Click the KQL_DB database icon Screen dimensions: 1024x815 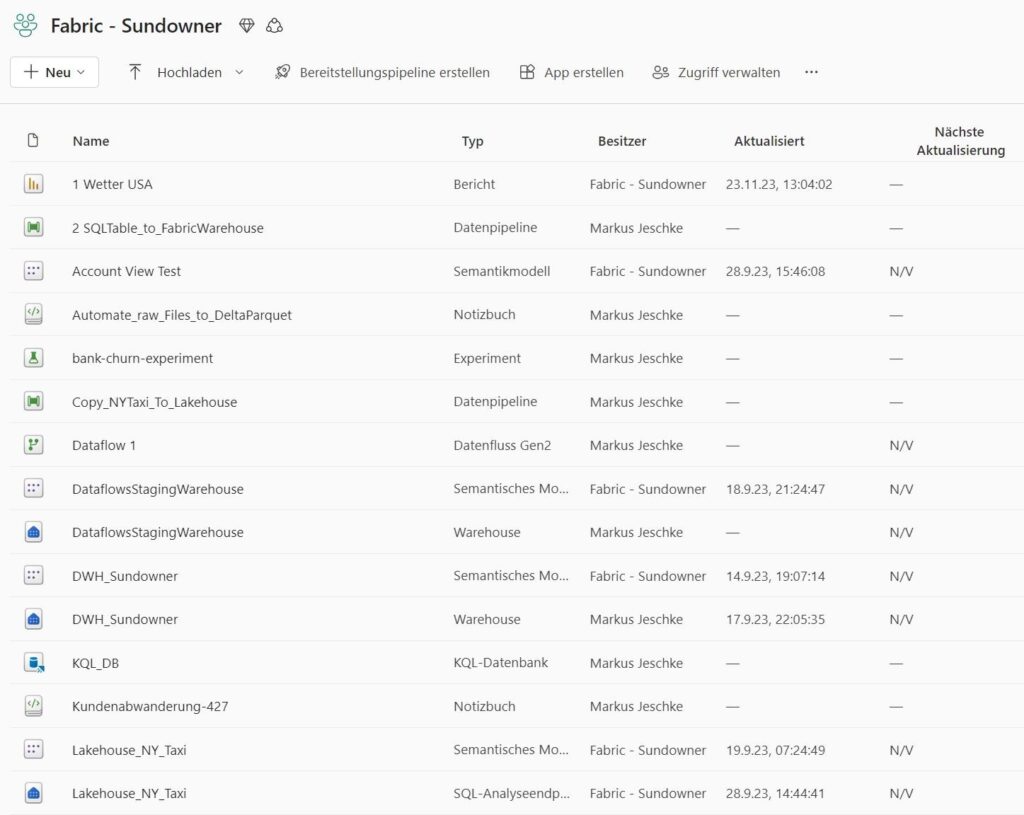click(x=34, y=663)
